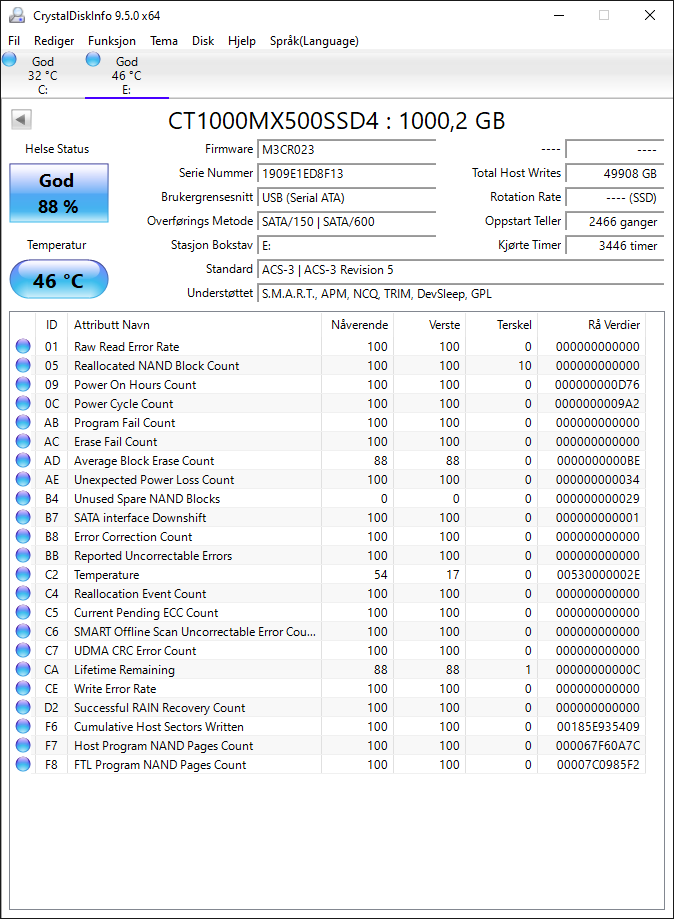Open the Språk(Language) menu
Image resolution: width=674 pixels, height=919 pixels.
tap(314, 41)
